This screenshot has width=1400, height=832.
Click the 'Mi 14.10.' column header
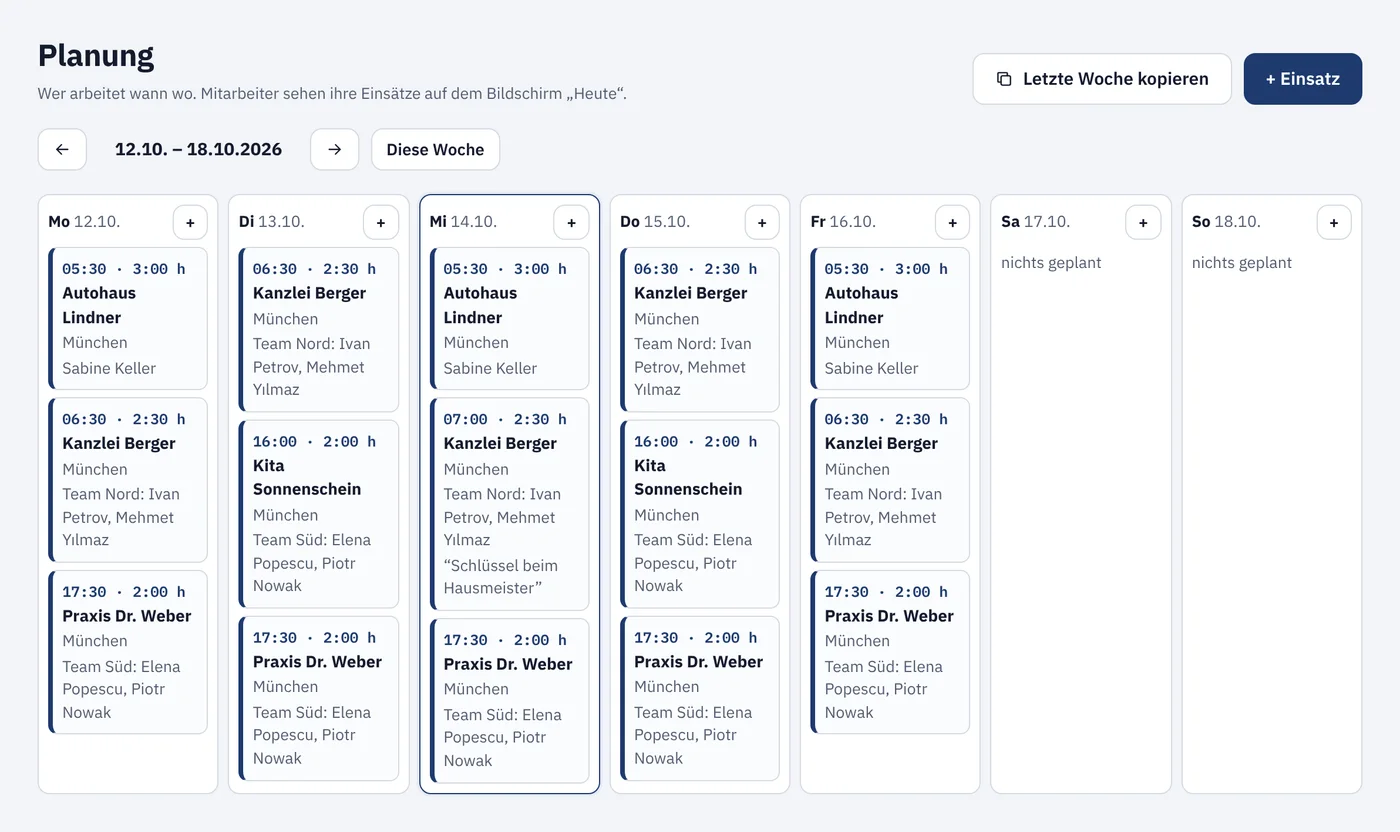click(463, 222)
